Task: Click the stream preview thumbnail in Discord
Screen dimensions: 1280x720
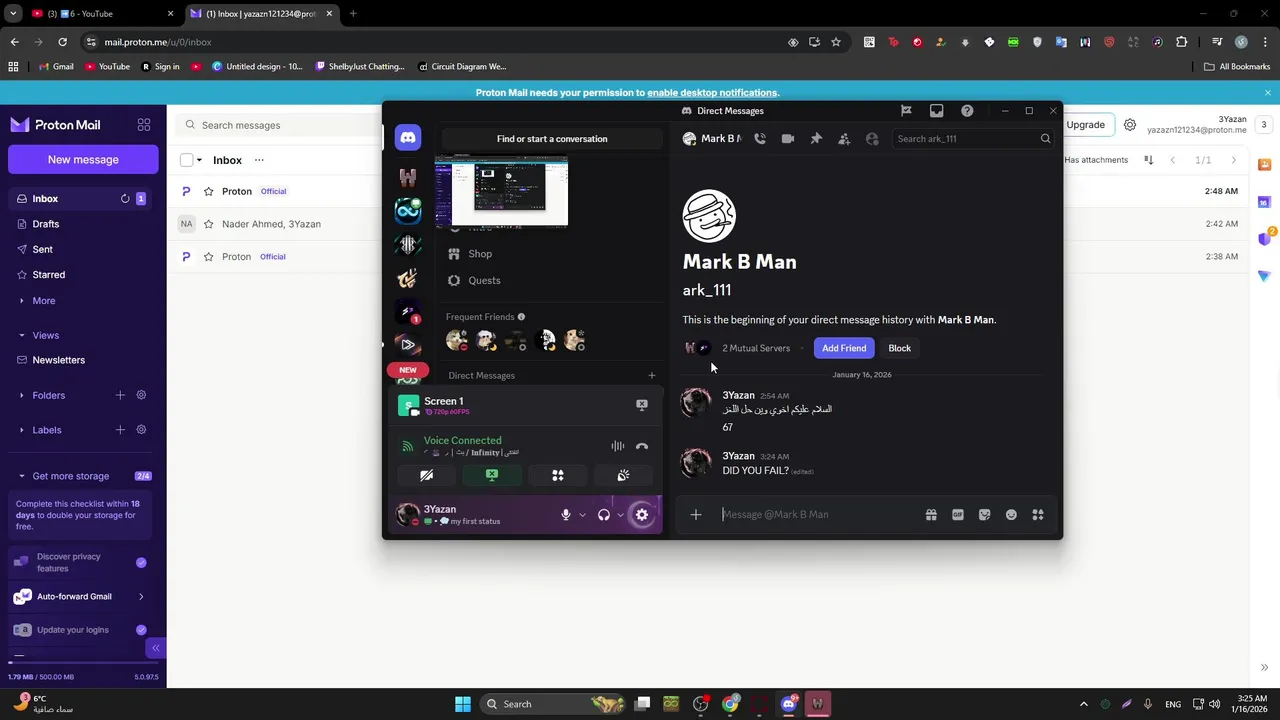Action: pos(501,192)
